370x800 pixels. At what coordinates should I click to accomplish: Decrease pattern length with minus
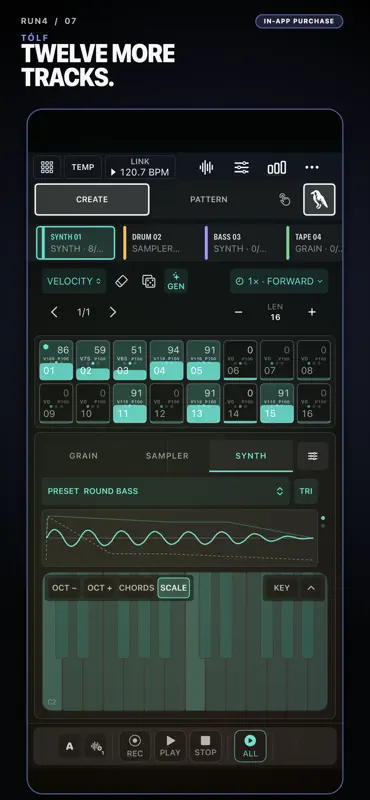pyautogui.click(x=238, y=312)
